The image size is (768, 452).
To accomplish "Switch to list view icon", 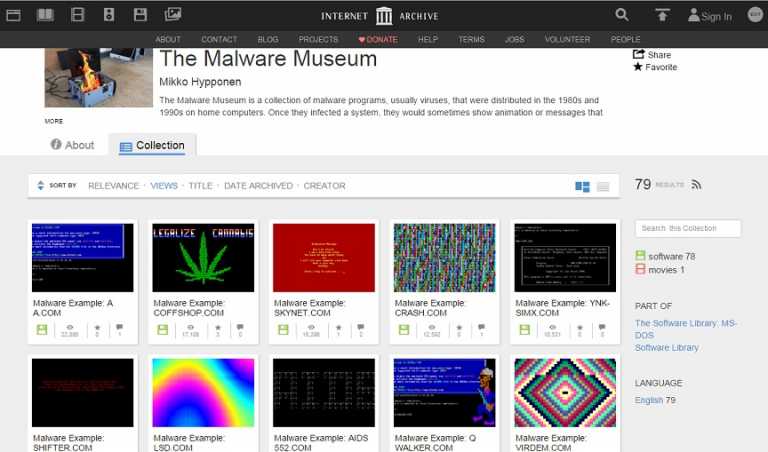I will pos(603,187).
